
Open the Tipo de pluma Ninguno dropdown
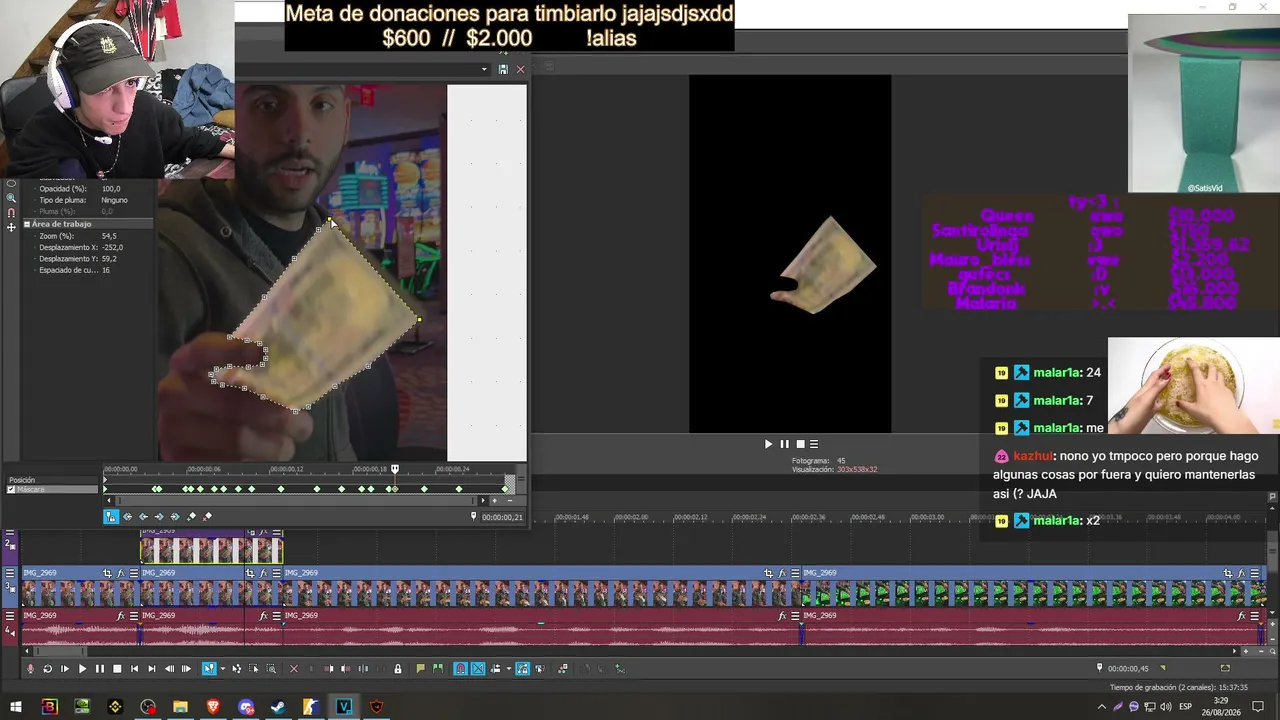113,200
